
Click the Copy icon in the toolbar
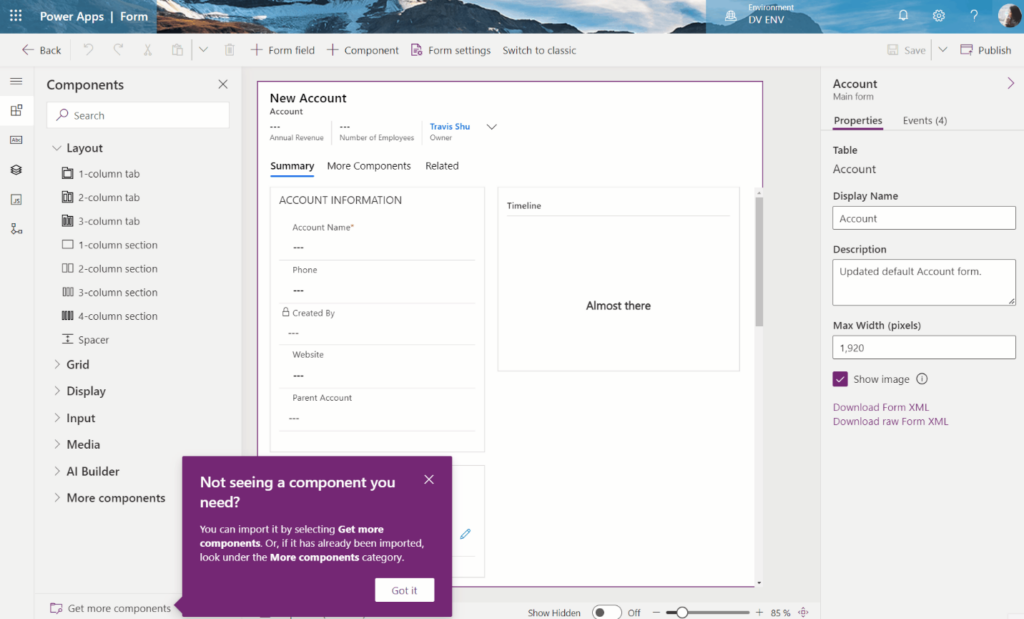(x=177, y=49)
